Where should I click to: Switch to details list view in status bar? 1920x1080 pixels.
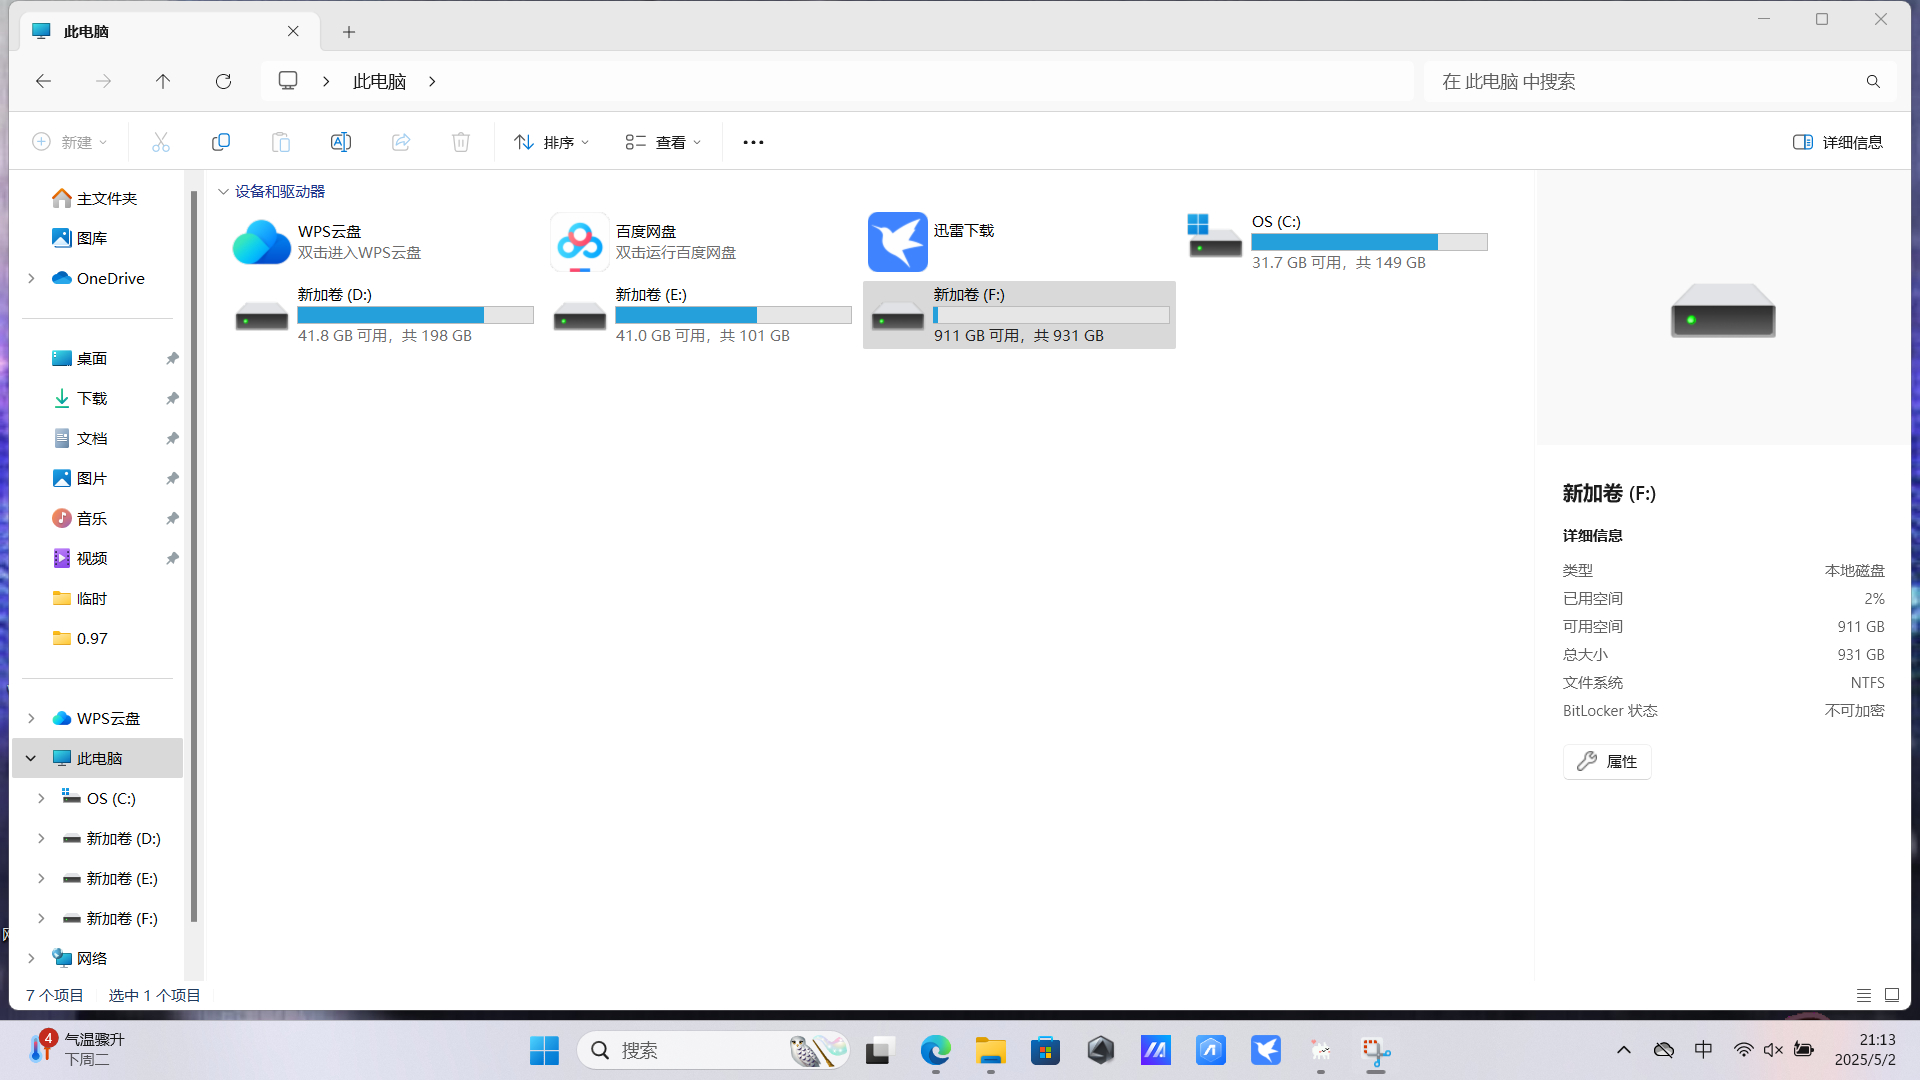pyautogui.click(x=1864, y=995)
